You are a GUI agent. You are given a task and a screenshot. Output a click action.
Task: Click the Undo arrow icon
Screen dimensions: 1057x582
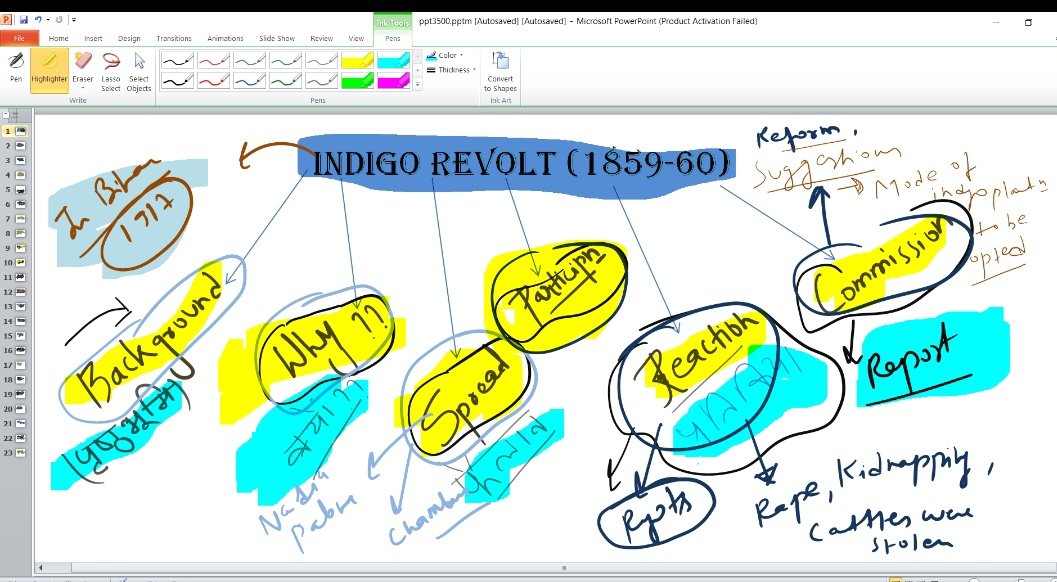point(38,20)
